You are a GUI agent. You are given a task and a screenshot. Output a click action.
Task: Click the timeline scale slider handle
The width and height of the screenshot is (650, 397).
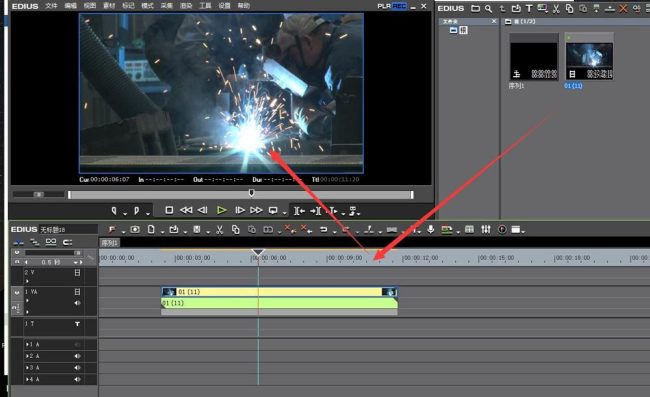pos(77,252)
